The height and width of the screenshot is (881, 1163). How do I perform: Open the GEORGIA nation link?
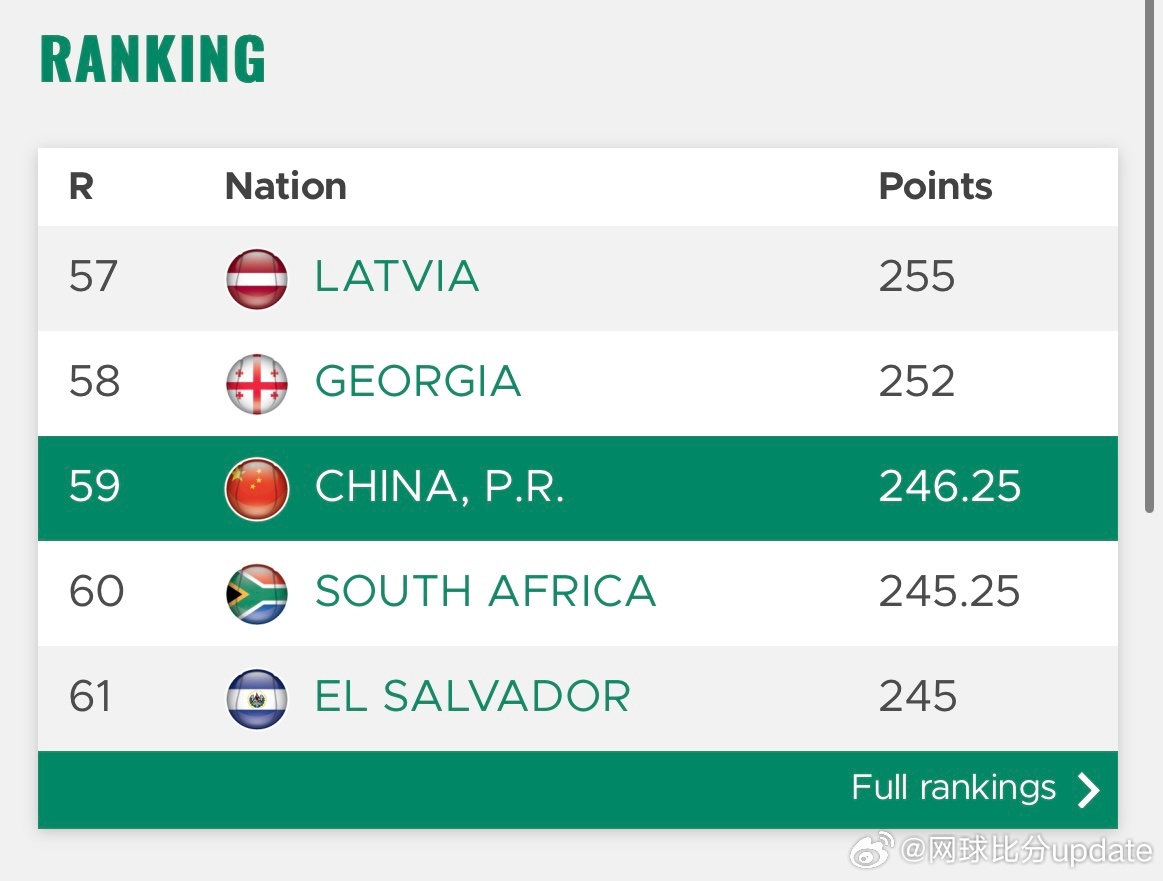point(418,382)
